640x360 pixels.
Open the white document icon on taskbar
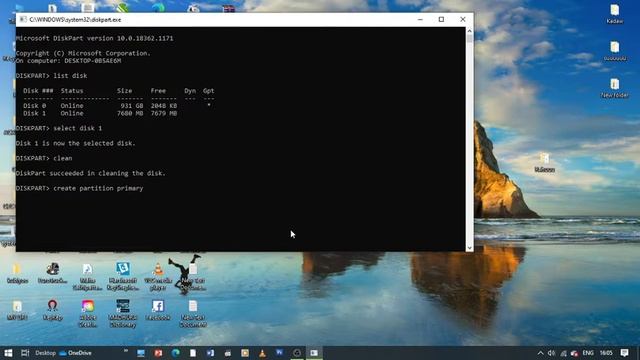click(x=193, y=353)
